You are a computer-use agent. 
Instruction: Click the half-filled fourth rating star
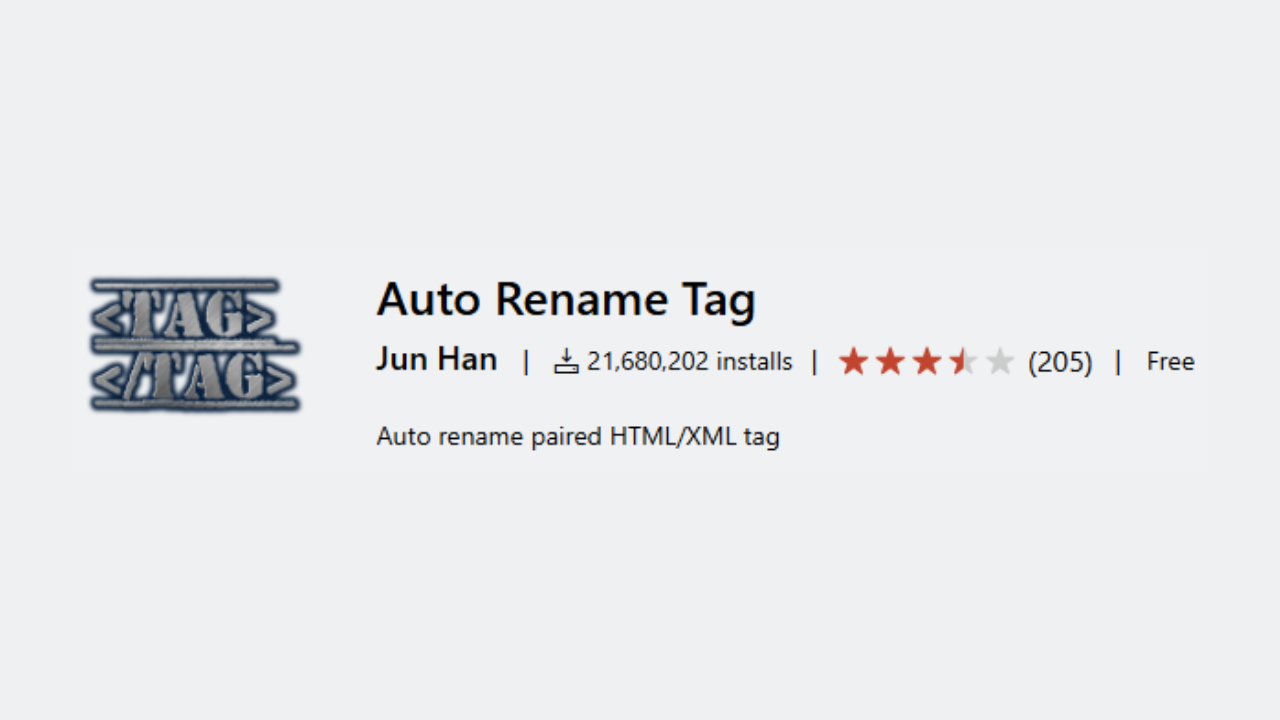coord(964,361)
